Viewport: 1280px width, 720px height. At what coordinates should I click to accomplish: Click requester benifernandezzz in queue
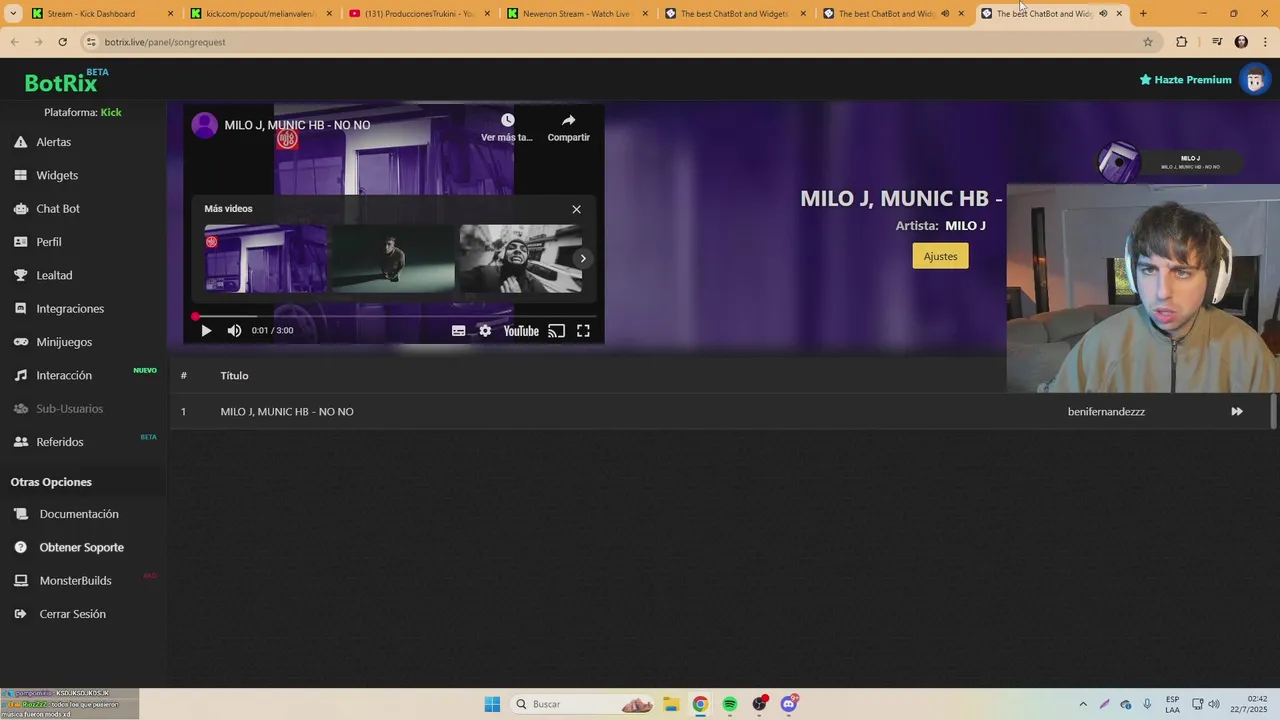1106,412
